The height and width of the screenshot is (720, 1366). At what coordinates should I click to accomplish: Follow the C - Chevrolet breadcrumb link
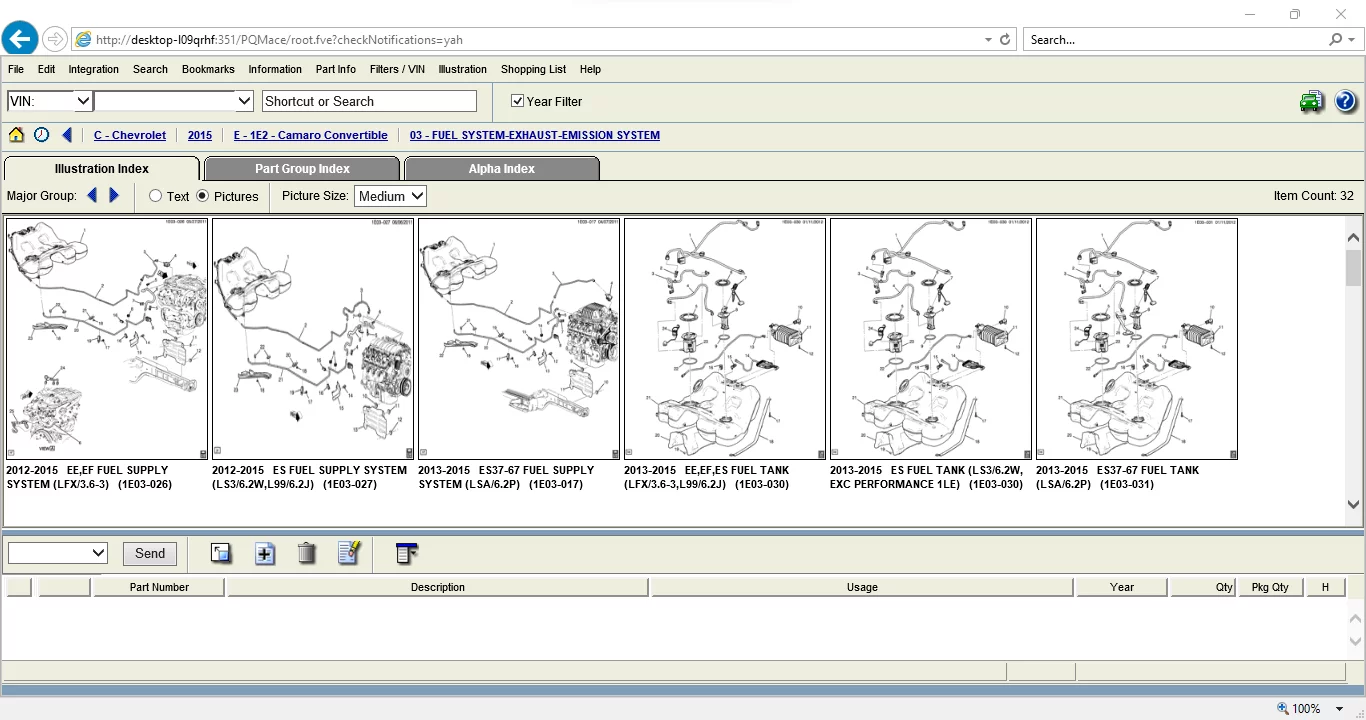[x=130, y=135]
